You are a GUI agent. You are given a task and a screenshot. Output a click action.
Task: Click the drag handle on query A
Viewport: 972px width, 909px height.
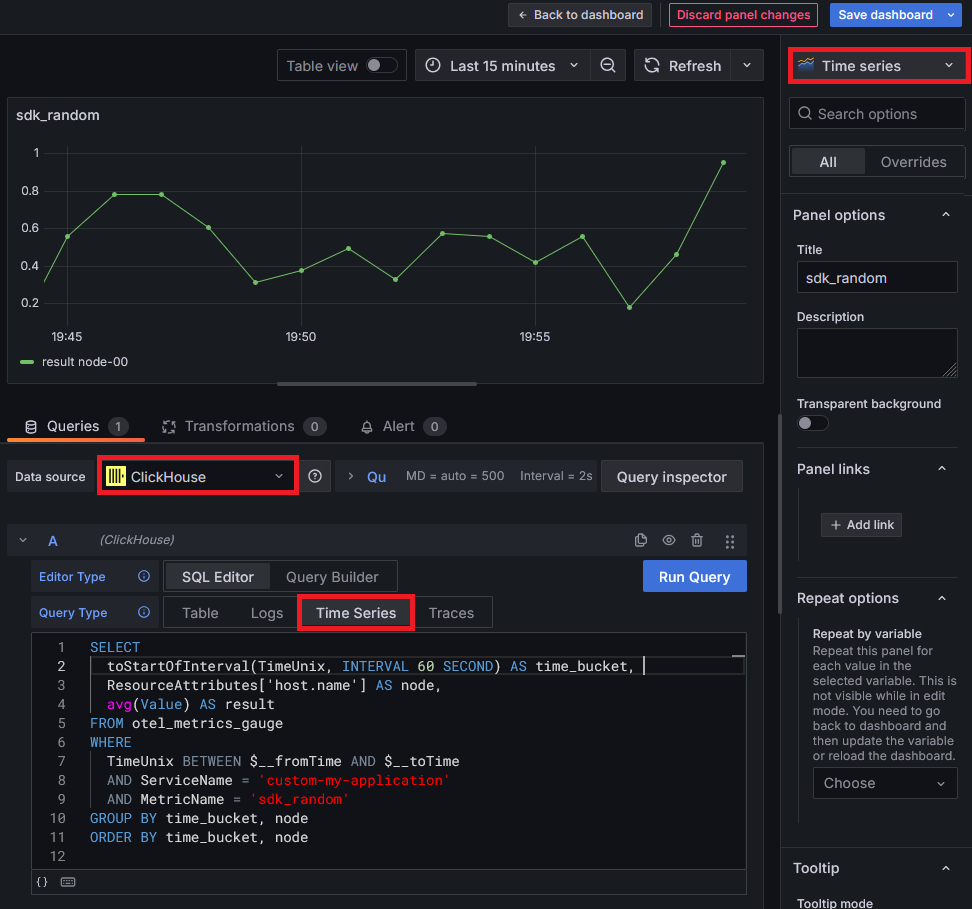tap(730, 540)
